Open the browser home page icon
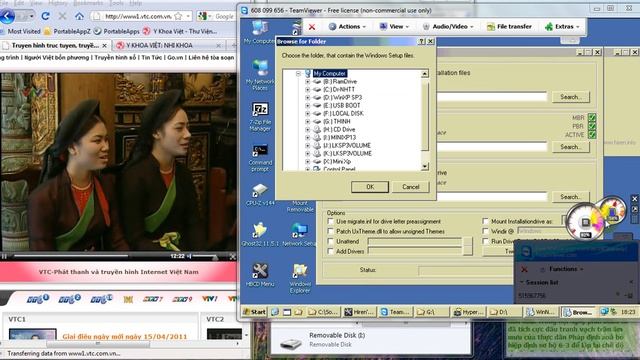The height and width of the screenshot is (360, 640). click(x=79, y=16)
